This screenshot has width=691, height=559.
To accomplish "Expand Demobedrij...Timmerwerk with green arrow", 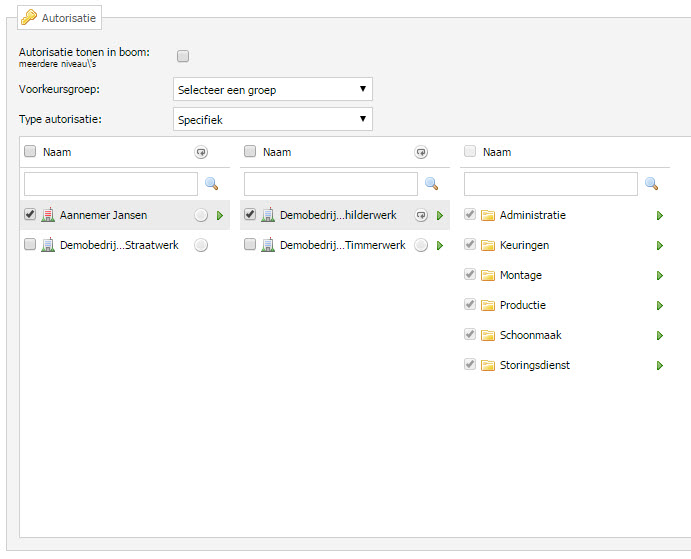I will [x=440, y=246].
